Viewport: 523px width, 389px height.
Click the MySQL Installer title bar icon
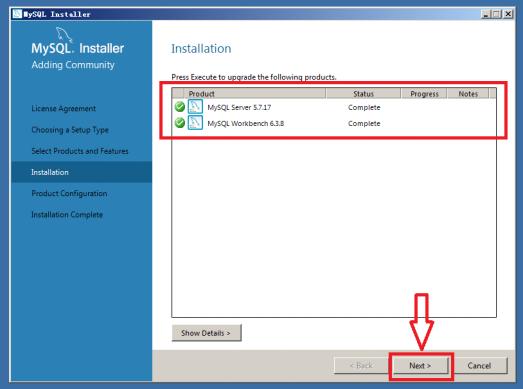pos(17,14)
